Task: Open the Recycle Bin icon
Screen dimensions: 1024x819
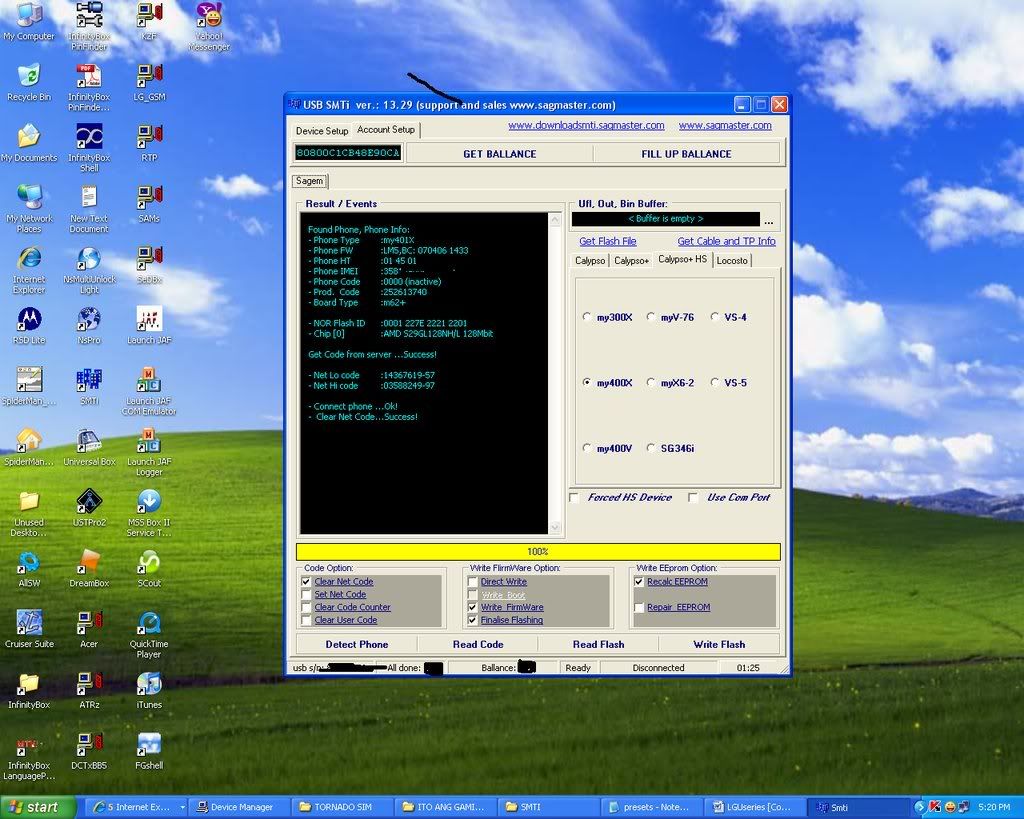Action: (x=29, y=82)
